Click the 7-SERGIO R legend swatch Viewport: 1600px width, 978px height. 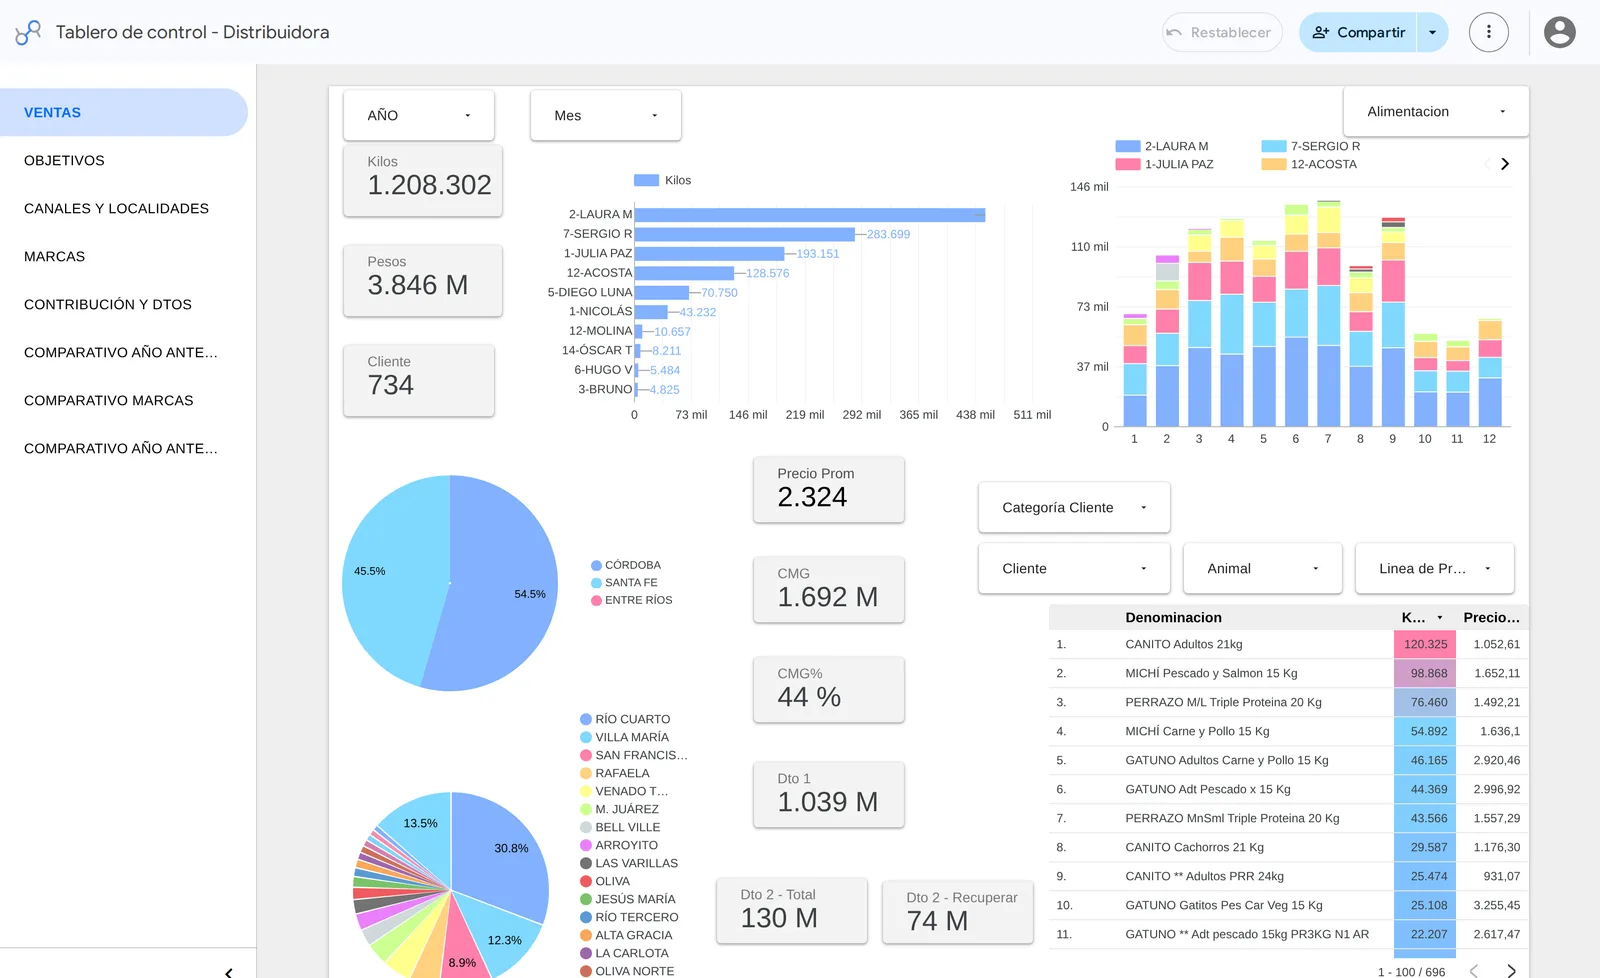[1274, 146]
